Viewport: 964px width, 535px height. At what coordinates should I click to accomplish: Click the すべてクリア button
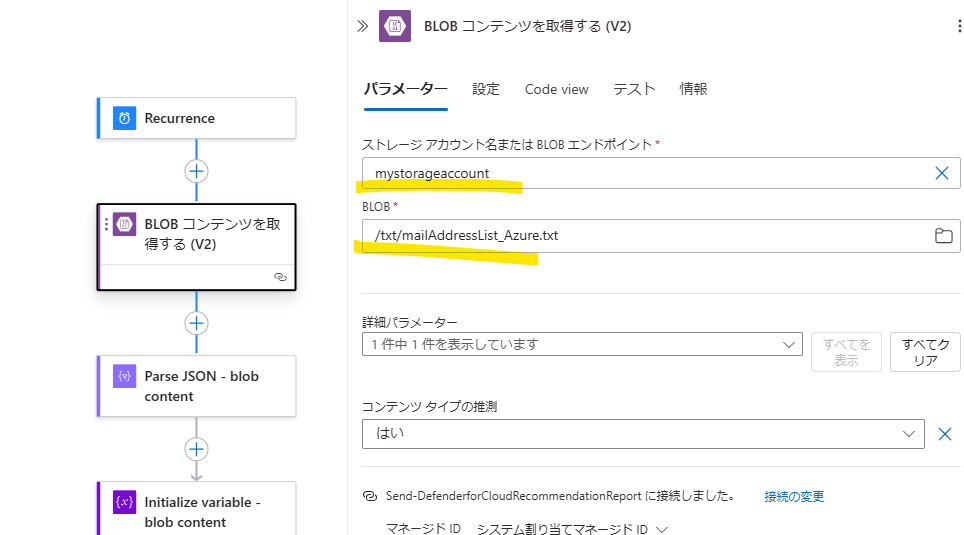925,352
